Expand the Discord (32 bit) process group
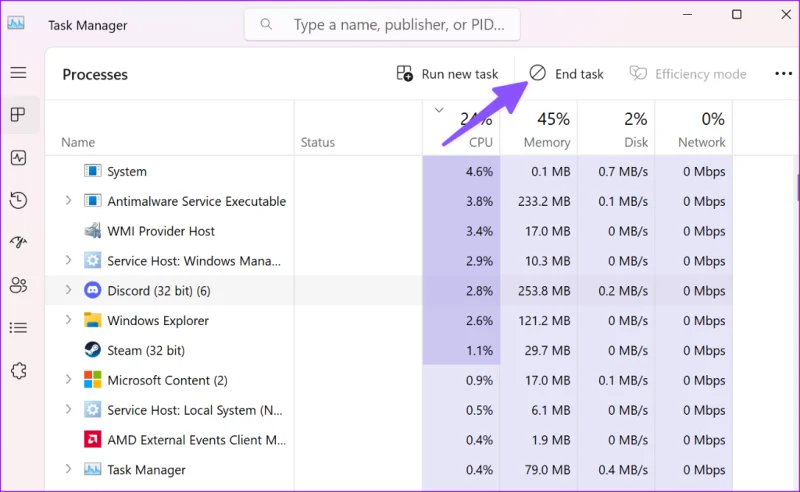 (68, 290)
